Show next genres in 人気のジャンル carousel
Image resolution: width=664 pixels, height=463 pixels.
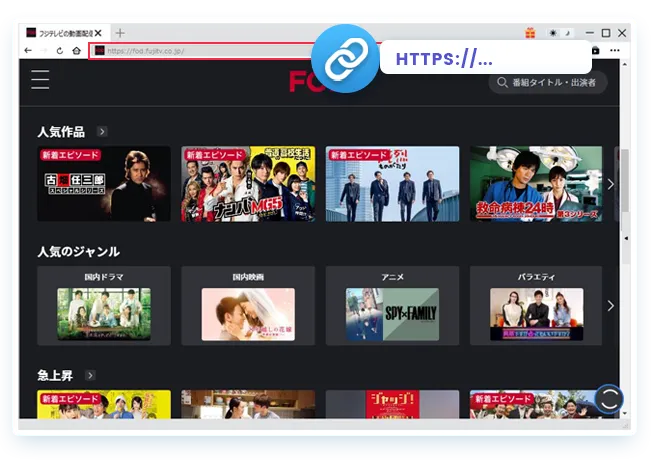[610, 306]
